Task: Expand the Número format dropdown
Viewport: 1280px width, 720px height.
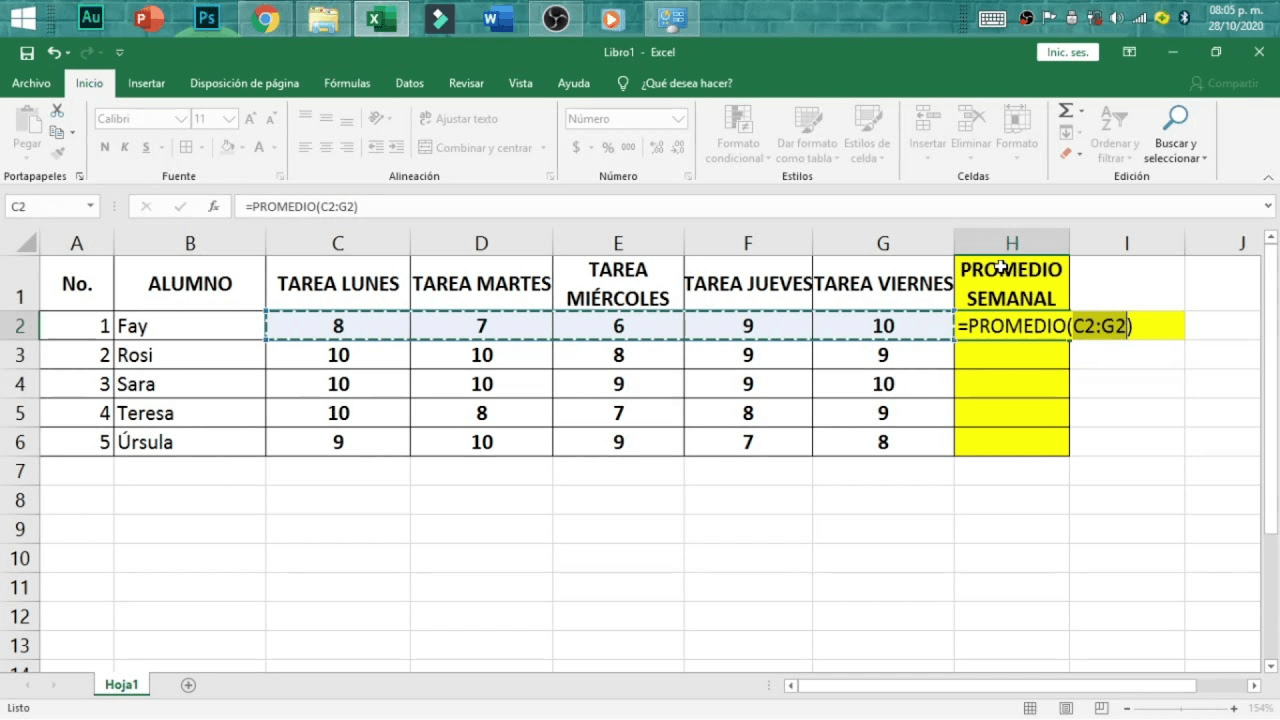Action: pyautogui.click(x=679, y=119)
